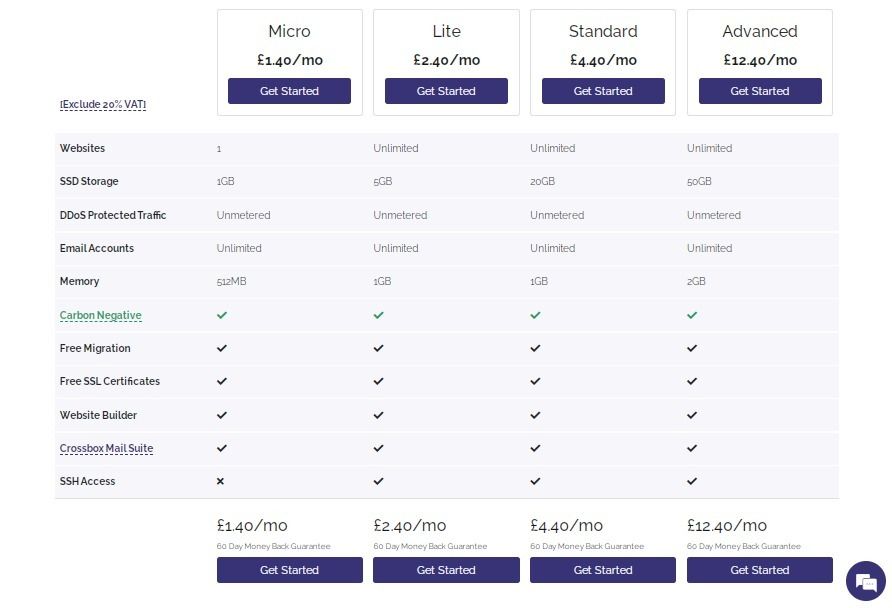This screenshot has height=608, width=892.
Task: Click the Advanced plan Free SSL Certificates checkmark
Action: coord(692,381)
